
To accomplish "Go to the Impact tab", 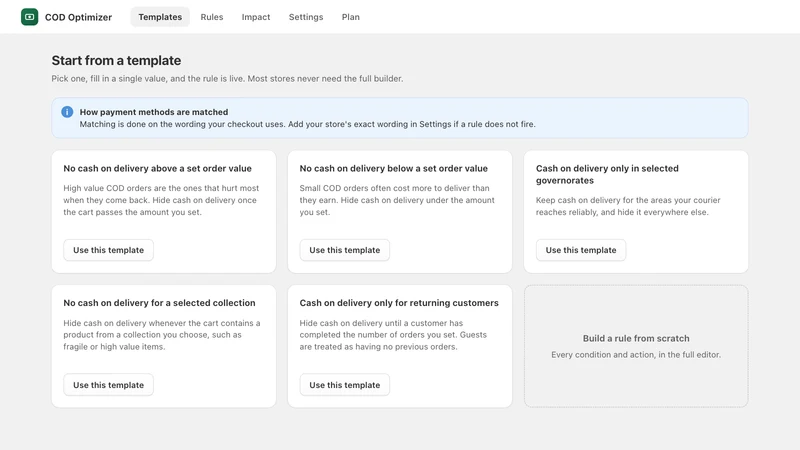I will (256, 17).
